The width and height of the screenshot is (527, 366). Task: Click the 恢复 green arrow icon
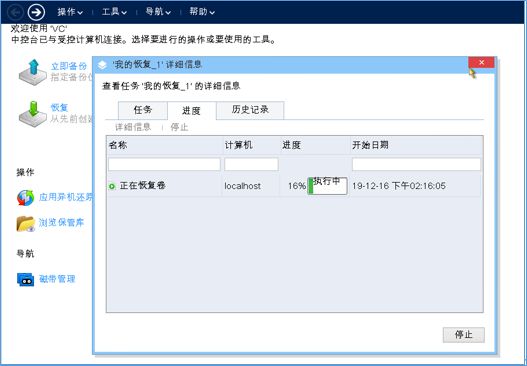33,114
